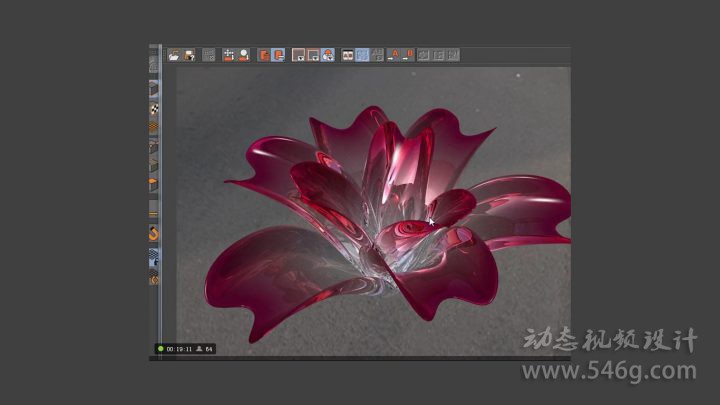This screenshot has width=720, height=405.
Task: Click the side-by-side compare icon in the toolbar
Action: [x=348, y=56]
